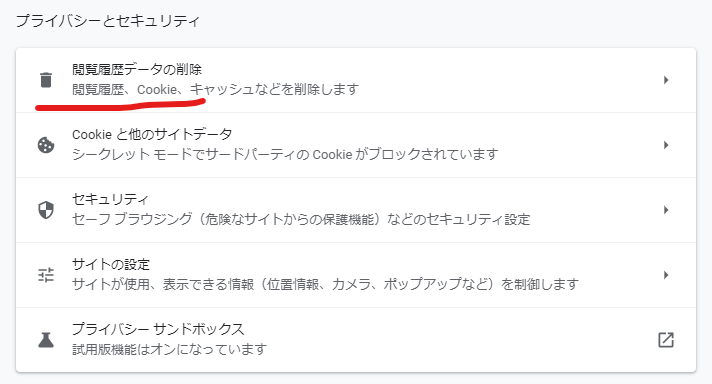This screenshot has height=384, width=712.
Task: Expand the arrow for Cookie と他のサイトデータ
Action: click(666, 145)
